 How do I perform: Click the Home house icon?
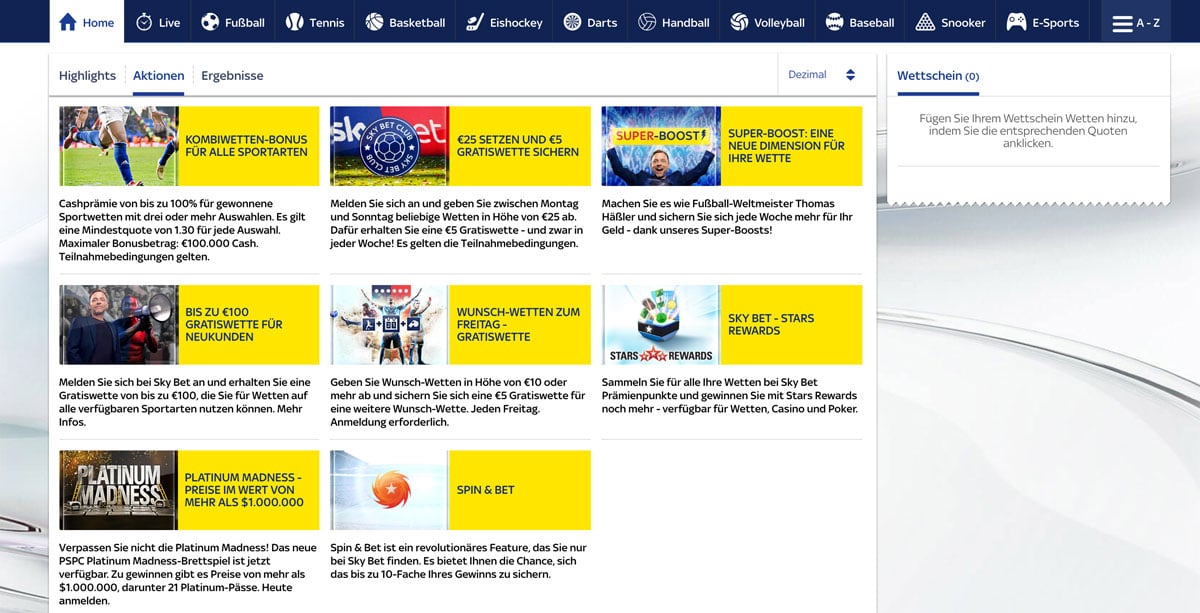coord(68,22)
